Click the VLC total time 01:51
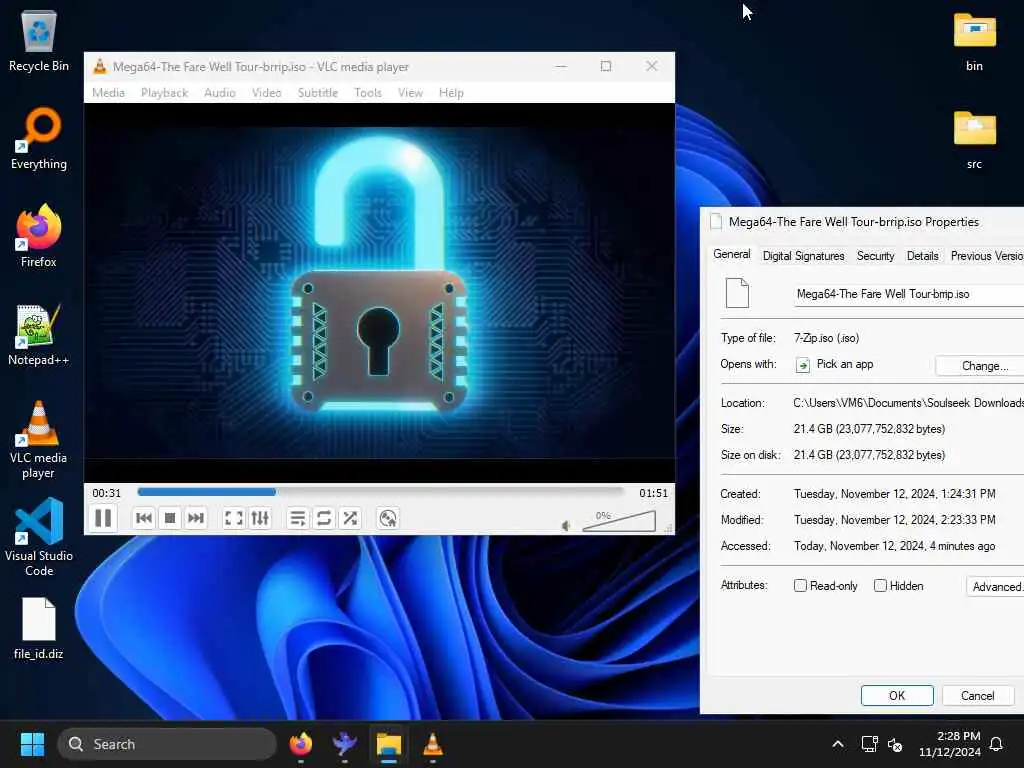This screenshot has width=1024, height=768. pos(654,493)
